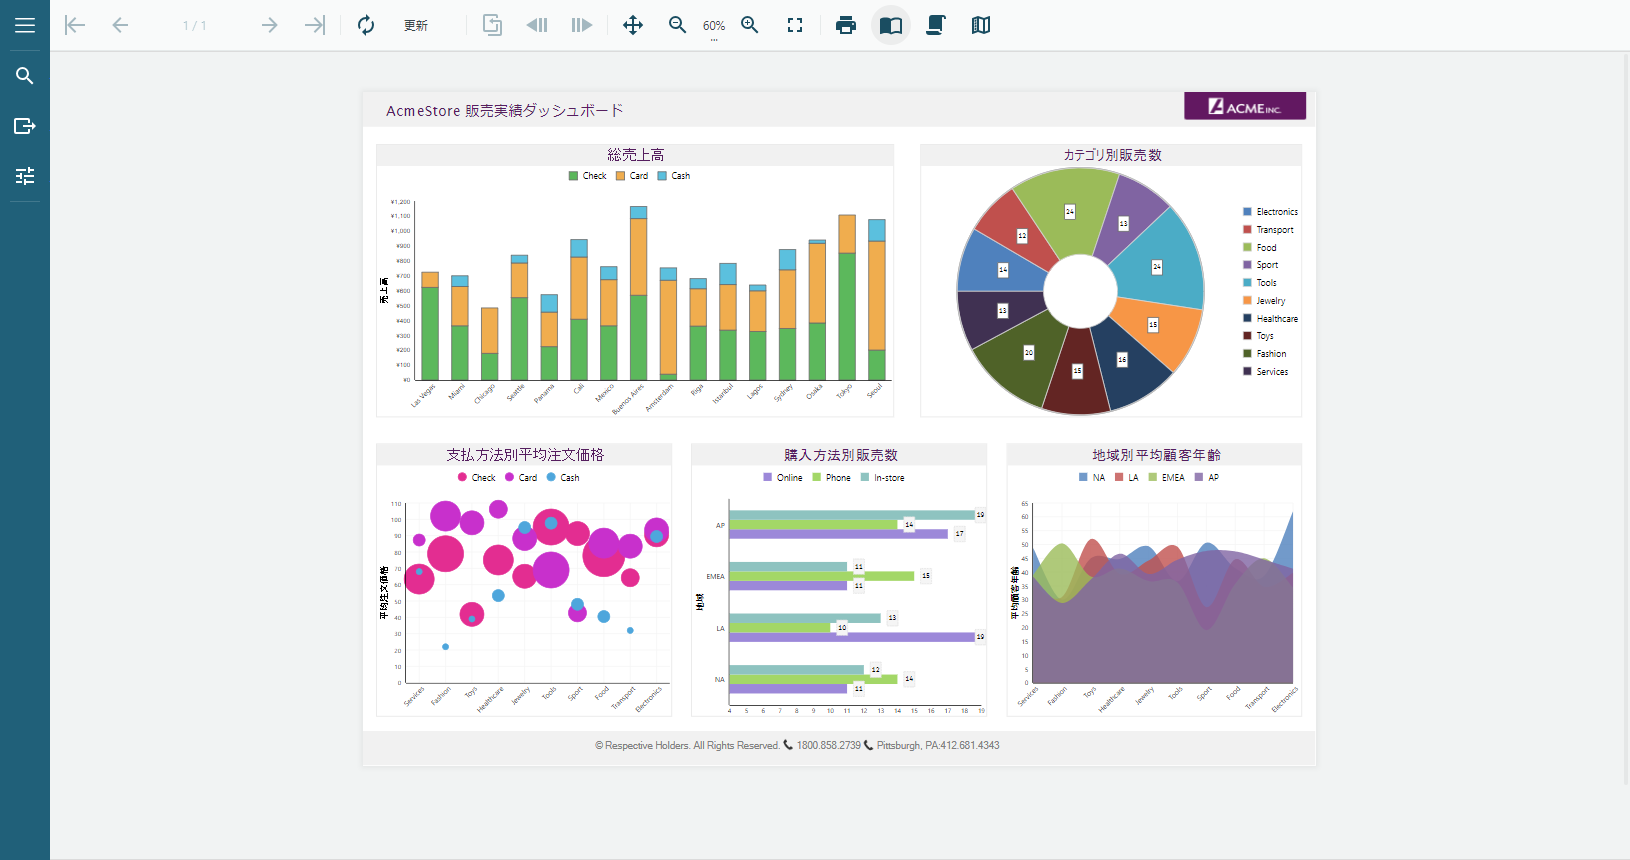
Task: Switch to gallery page view
Action: tap(981, 25)
